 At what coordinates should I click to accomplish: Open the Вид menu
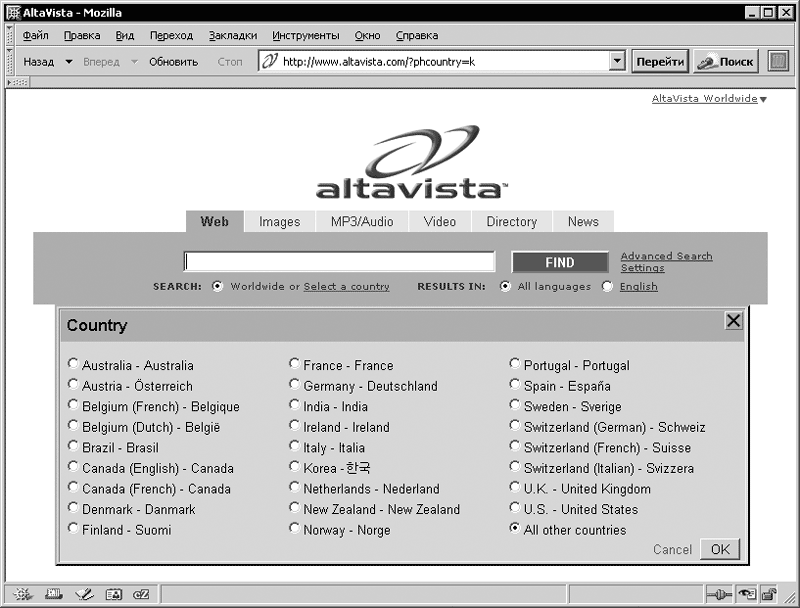(x=124, y=35)
